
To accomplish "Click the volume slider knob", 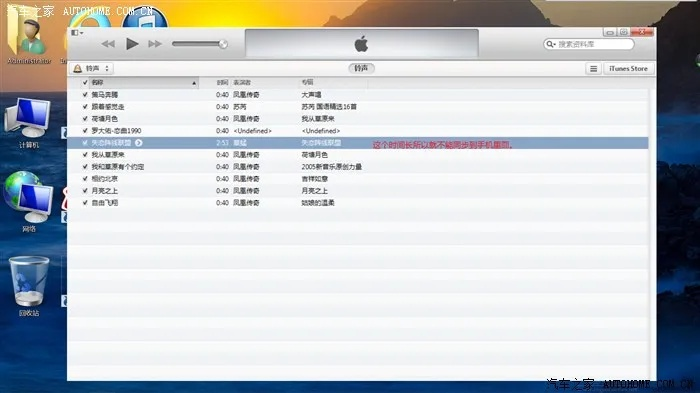I will 223,44.
